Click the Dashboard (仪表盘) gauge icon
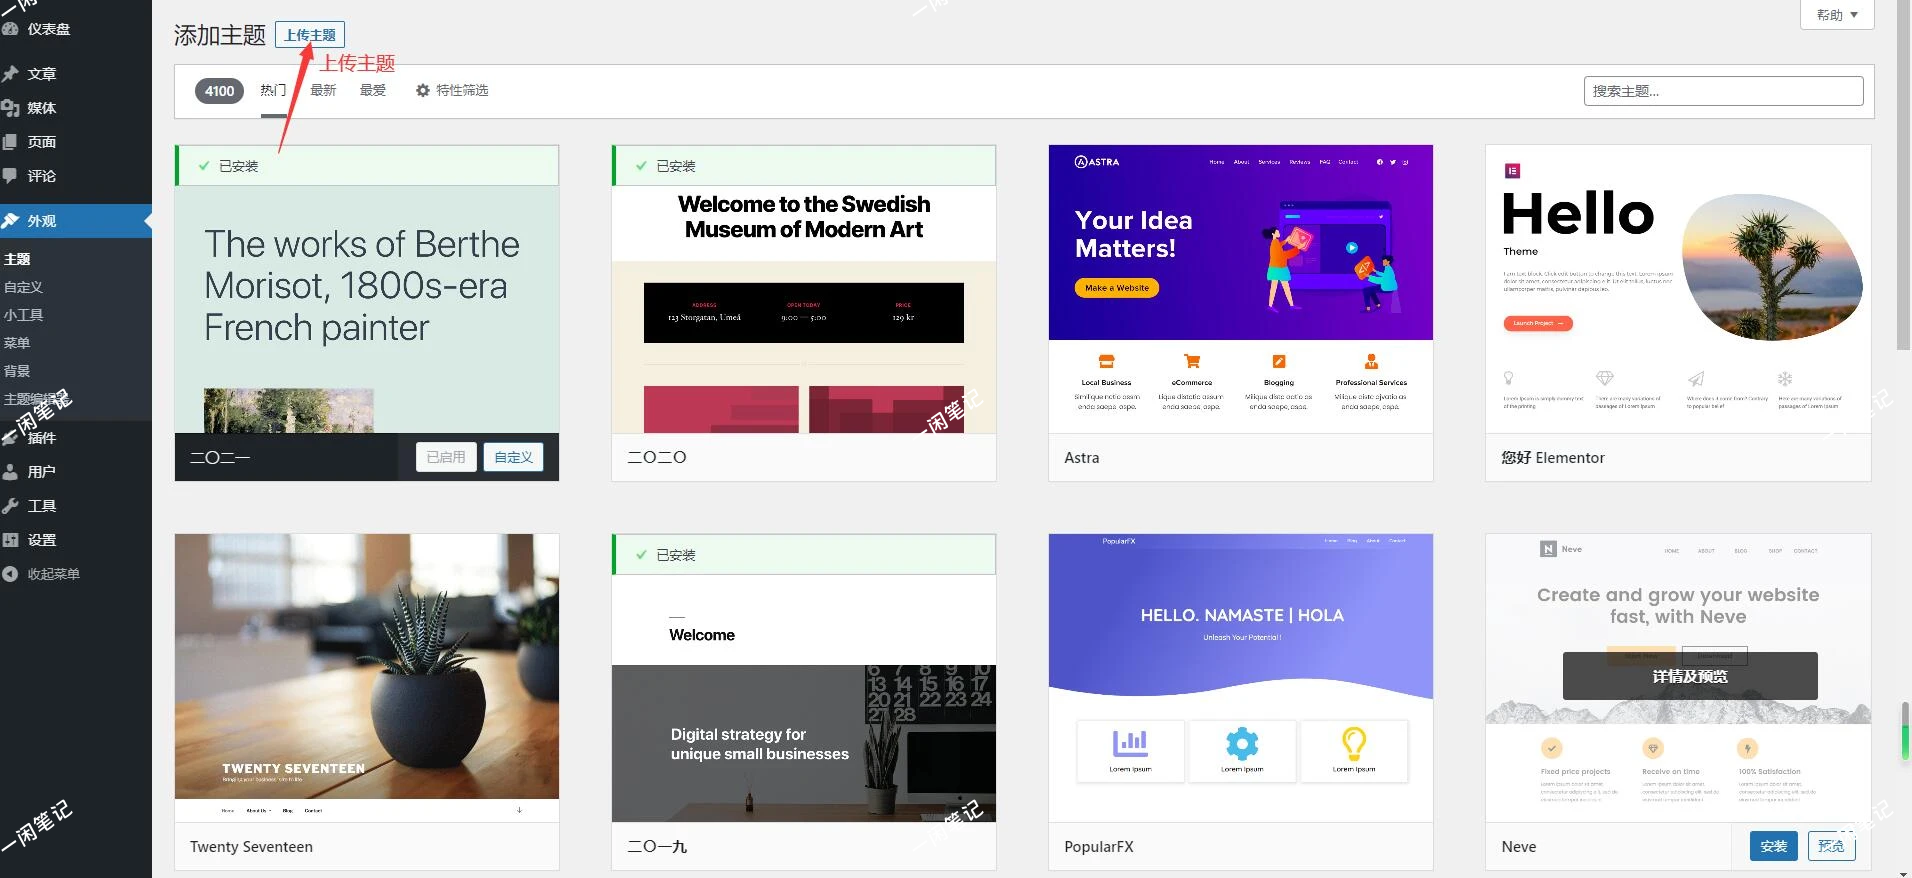Image resolution: width=1912 pixels, height=878 pixels. coord(10,29)
